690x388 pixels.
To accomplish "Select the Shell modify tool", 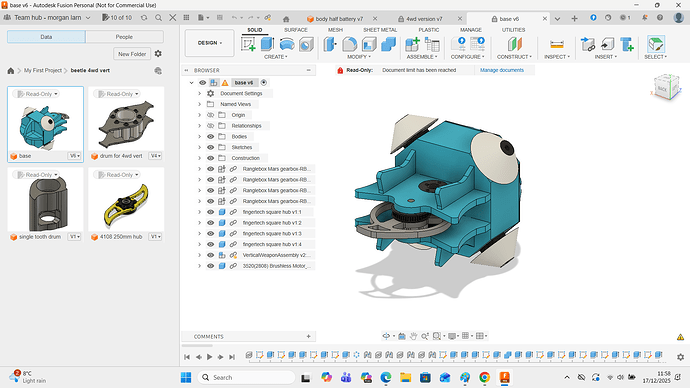I will pos(369,44).
